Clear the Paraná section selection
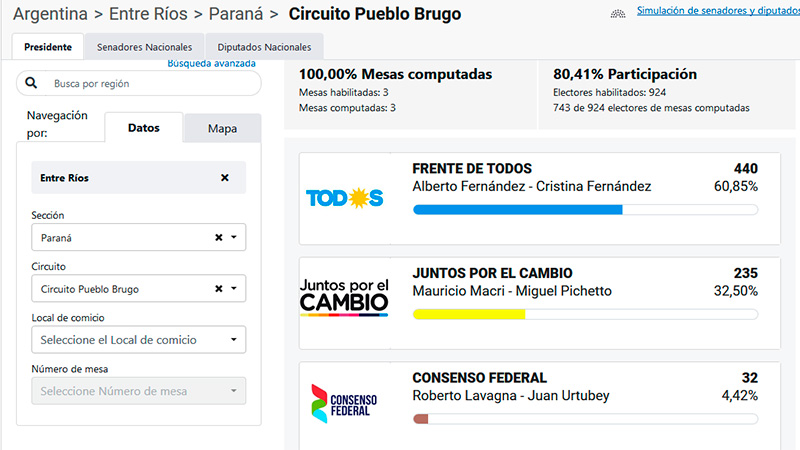 [218, 237]
